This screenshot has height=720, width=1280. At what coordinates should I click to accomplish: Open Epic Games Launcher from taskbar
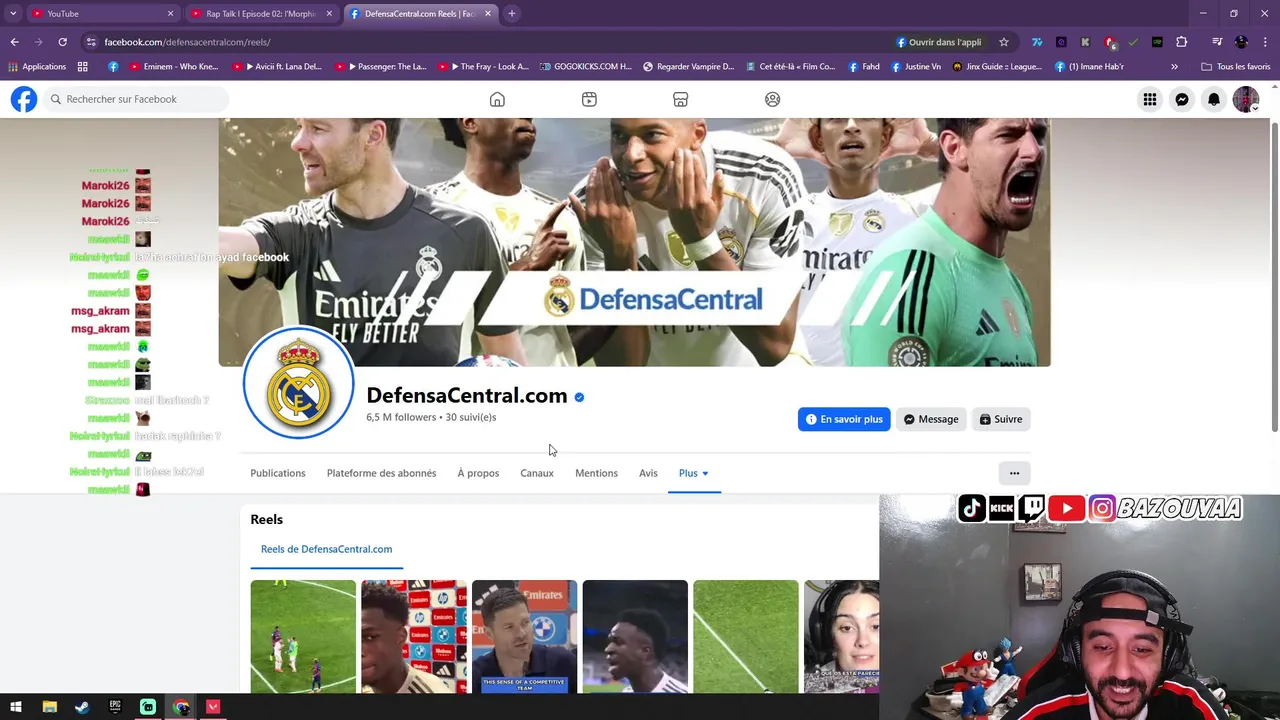pos(115,707)
